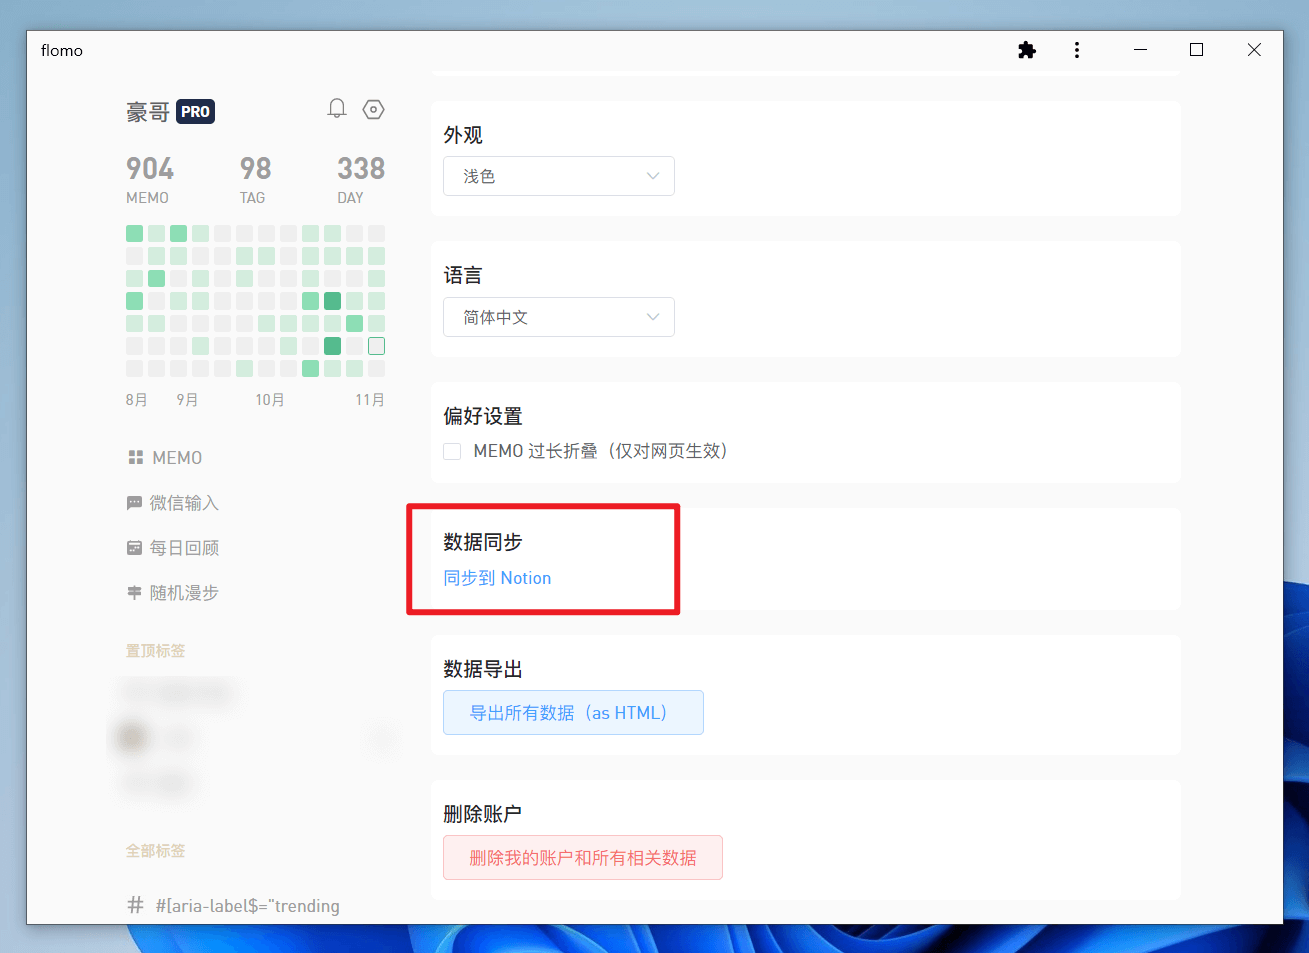Click the 数据导出 heading
Image resolution: width=1309 pixels, height=953 pixels.
click(483, 669)
